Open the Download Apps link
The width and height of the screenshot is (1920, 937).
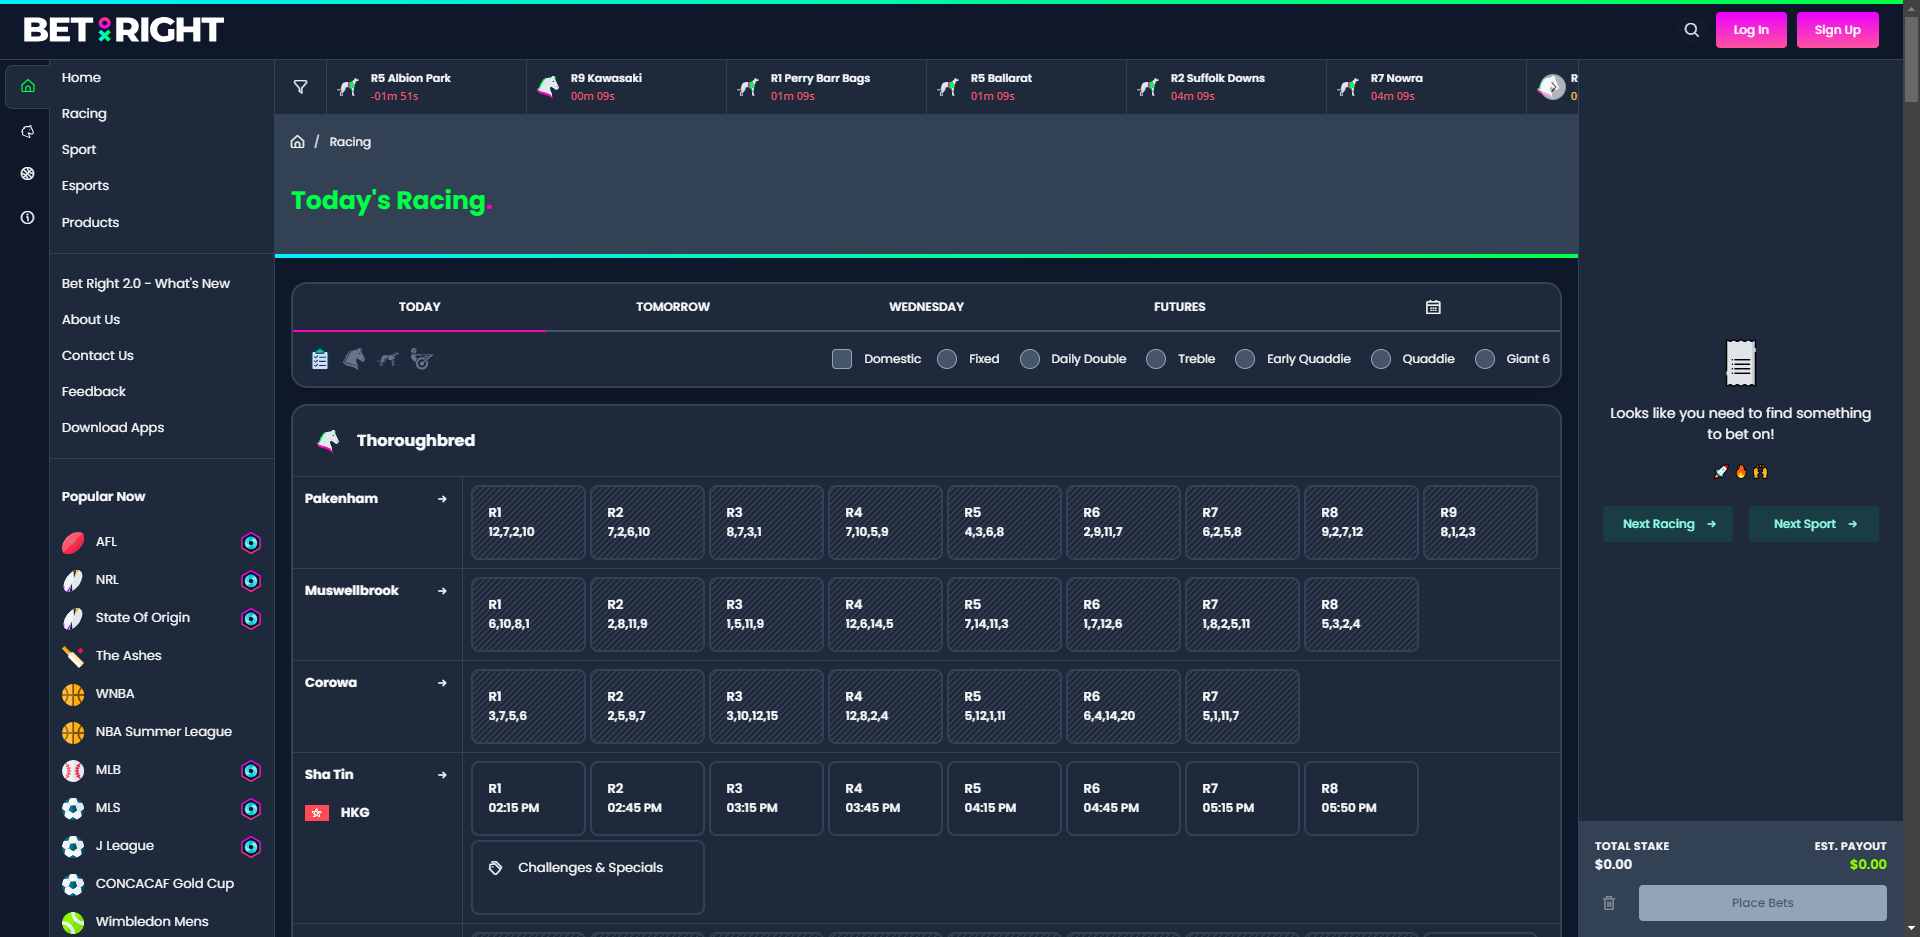pyautogui.click(x=113, y=428)
